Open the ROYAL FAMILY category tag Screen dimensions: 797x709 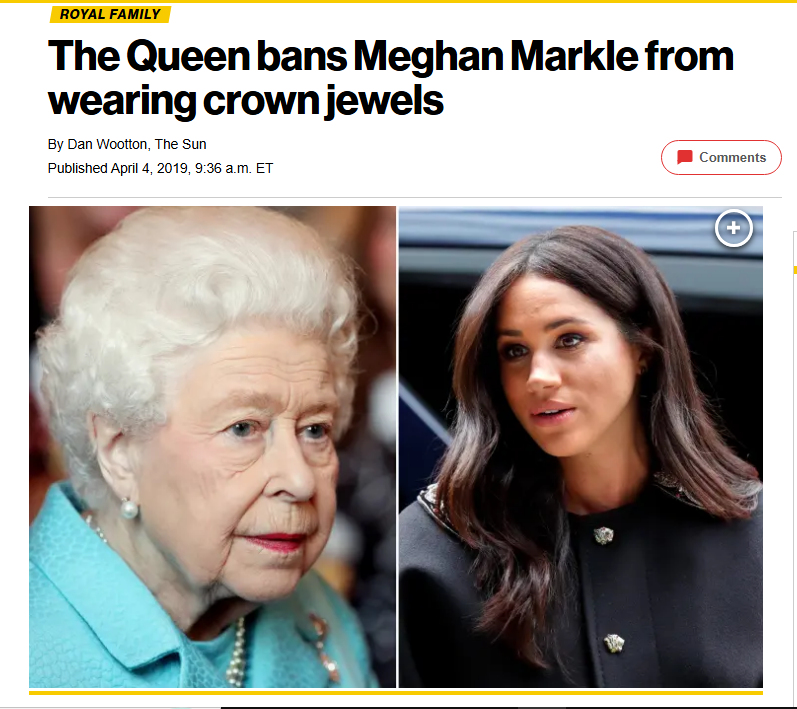tap(110, 14)
